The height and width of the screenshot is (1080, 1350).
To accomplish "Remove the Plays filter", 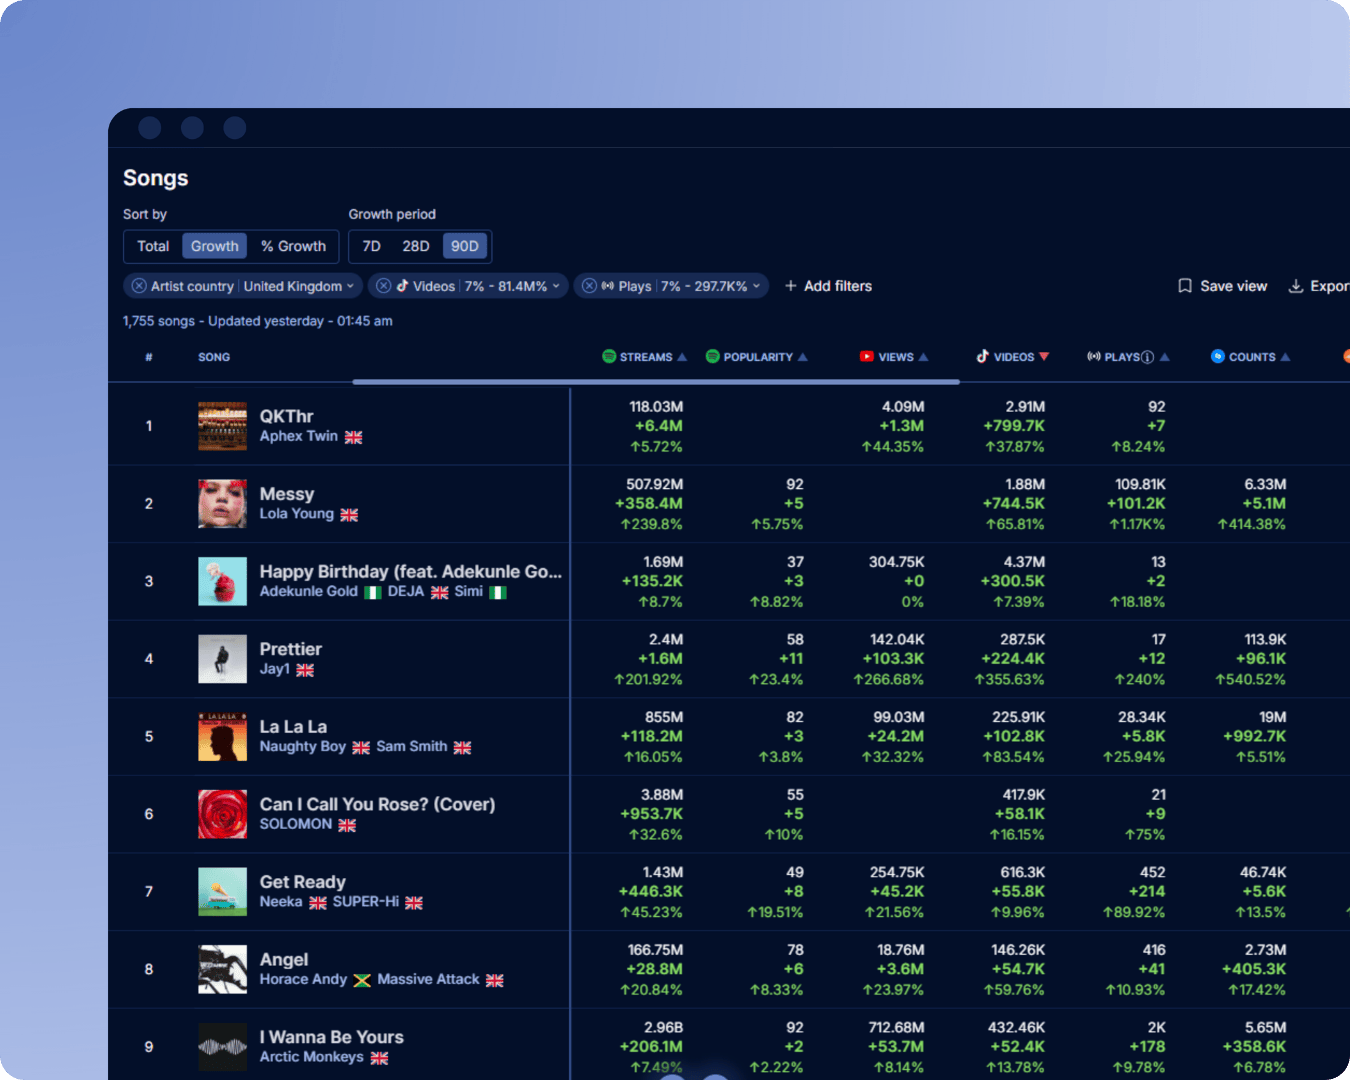I will pyautogui.click(x=589, y=286).
